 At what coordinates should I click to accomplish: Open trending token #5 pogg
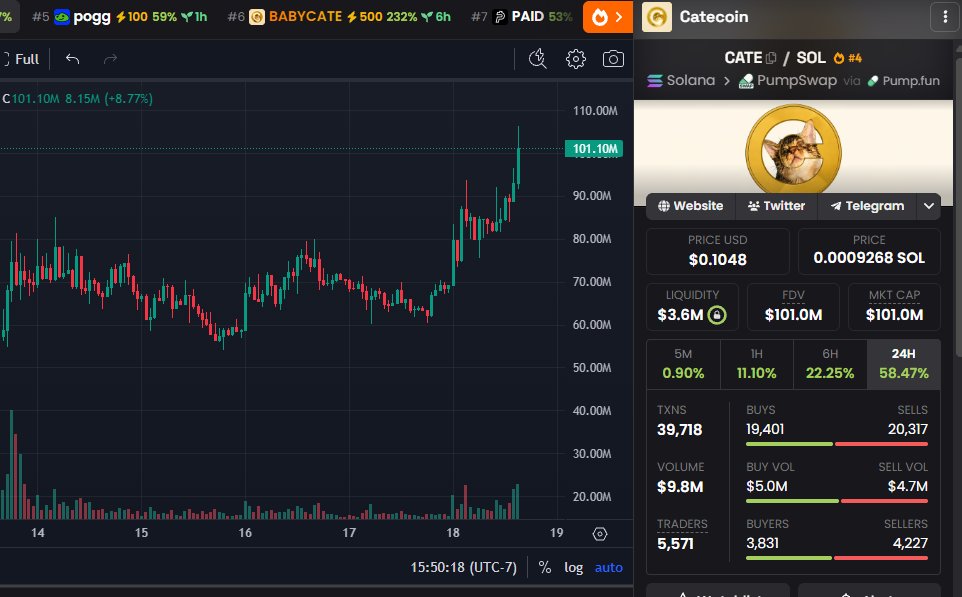[x=120, y=17]
